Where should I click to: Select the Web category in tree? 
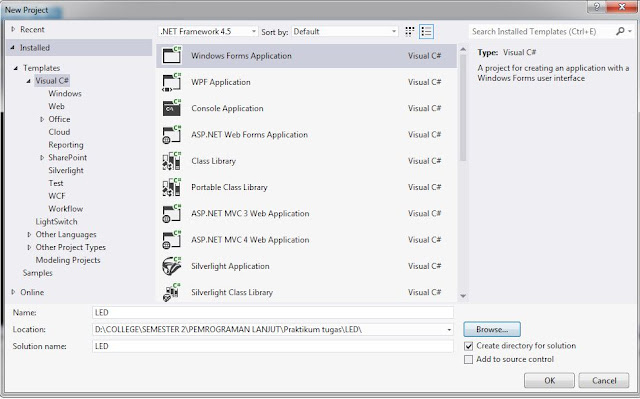click(x=56, y=106)
